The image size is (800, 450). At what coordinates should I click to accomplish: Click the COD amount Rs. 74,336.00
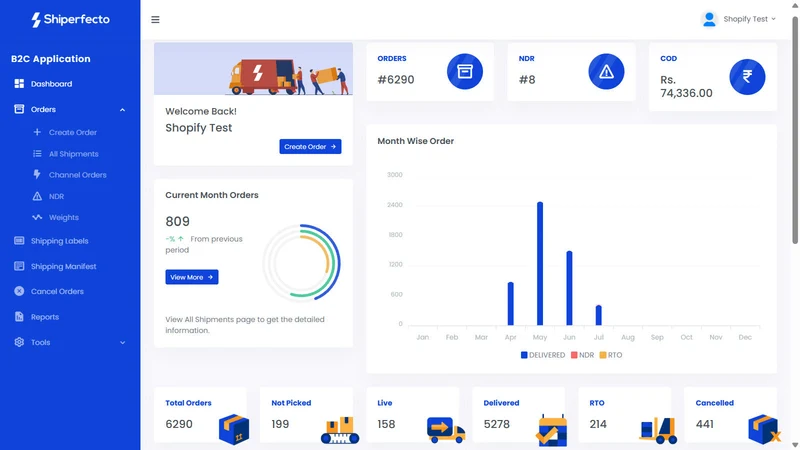click(686, 86)
